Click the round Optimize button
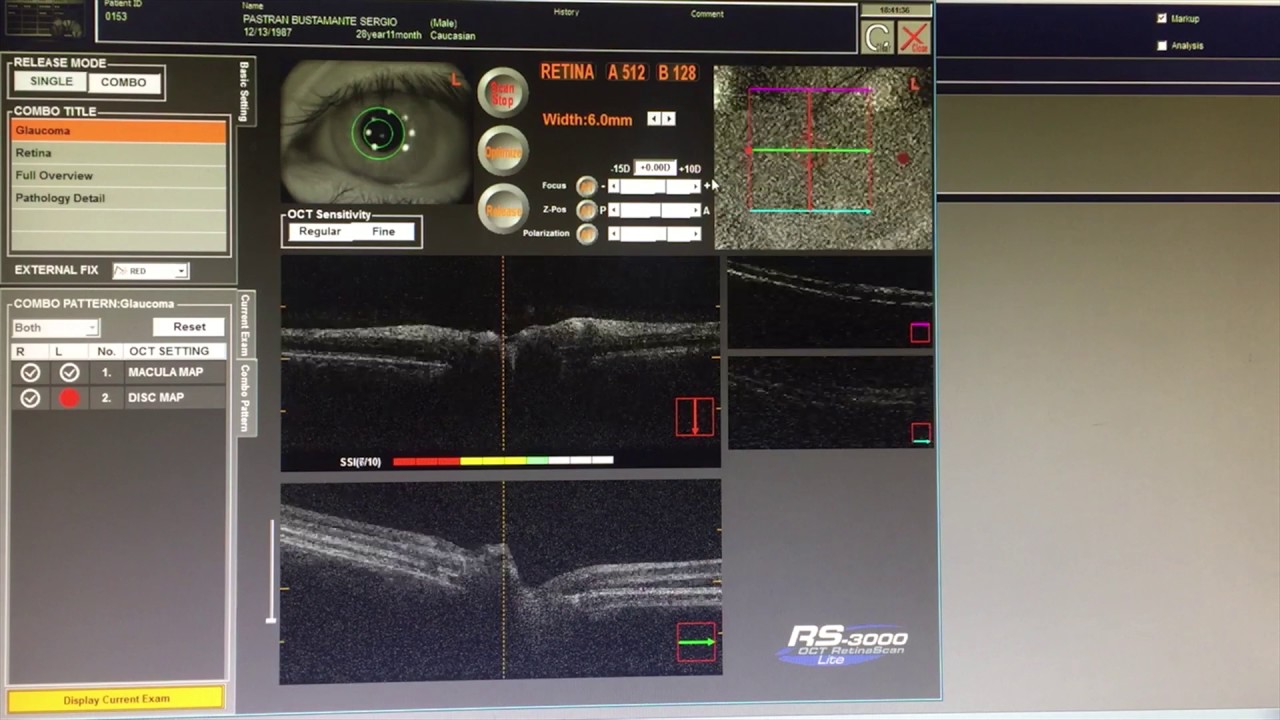 502,152
